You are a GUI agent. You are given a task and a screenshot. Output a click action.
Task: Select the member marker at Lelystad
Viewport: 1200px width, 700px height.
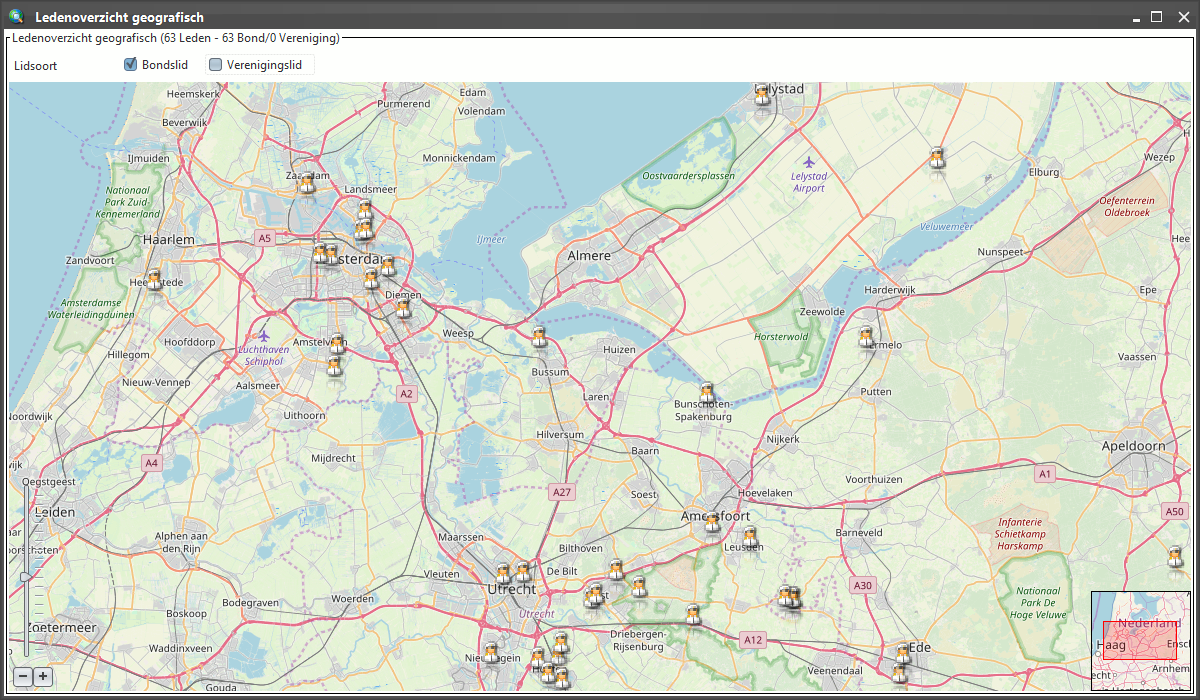click(x=763, y=96)
